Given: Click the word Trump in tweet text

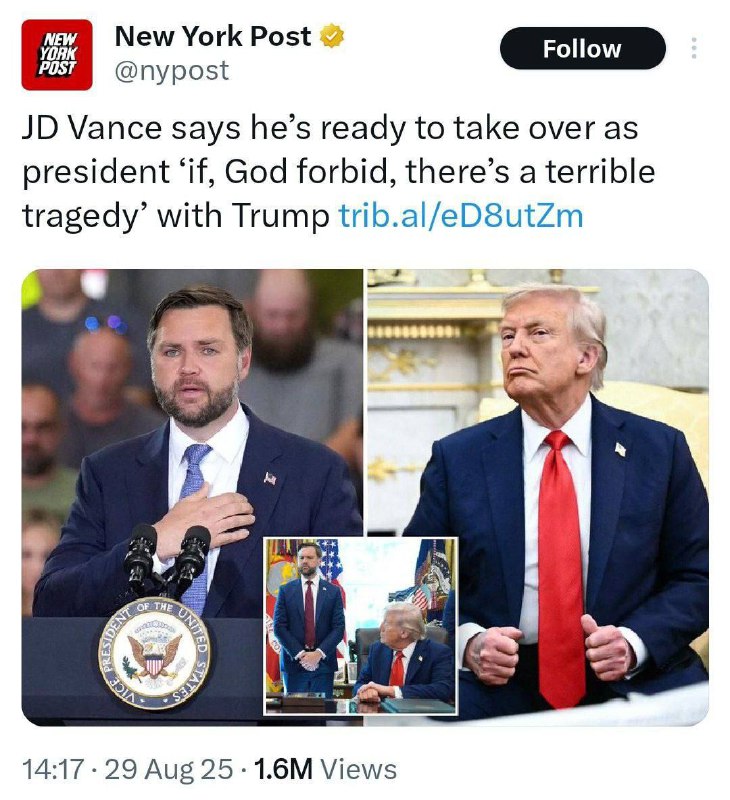Looking at the screenshot, I should (281, 216).
